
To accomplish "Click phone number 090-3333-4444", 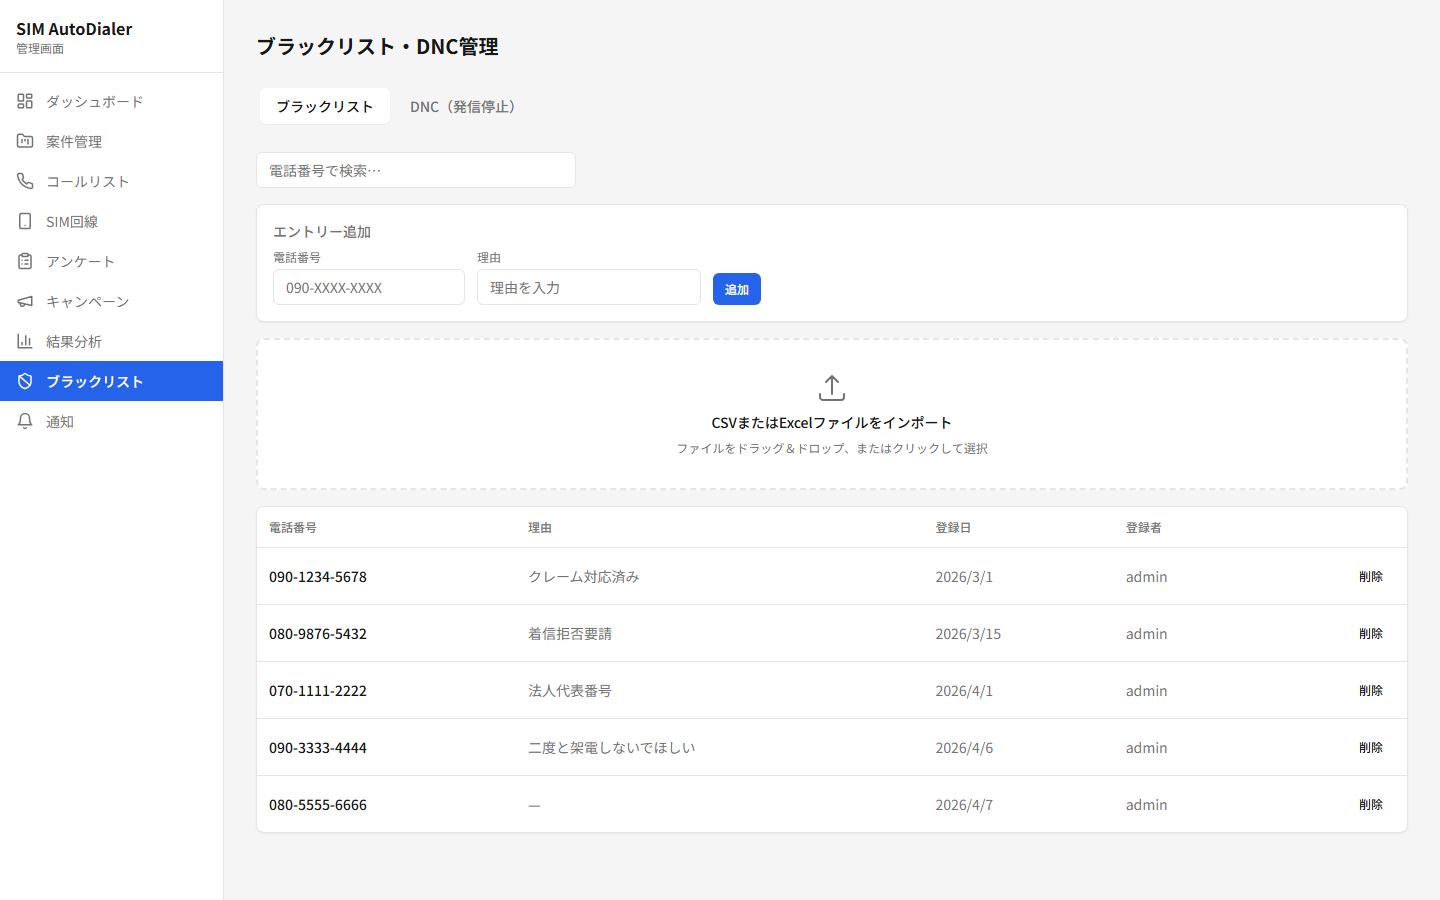I will coord(318,748).
